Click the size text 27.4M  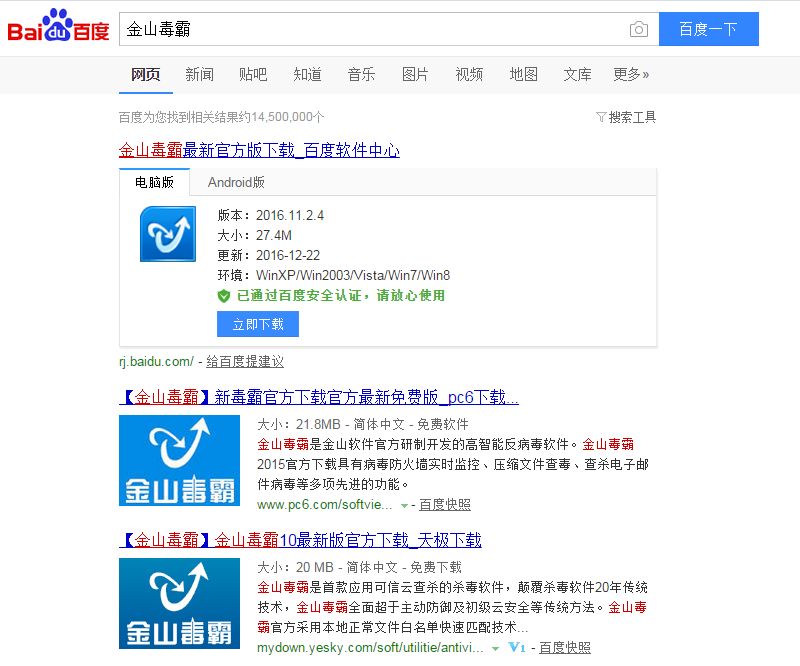pyautogui.click(x=274, y=235)
